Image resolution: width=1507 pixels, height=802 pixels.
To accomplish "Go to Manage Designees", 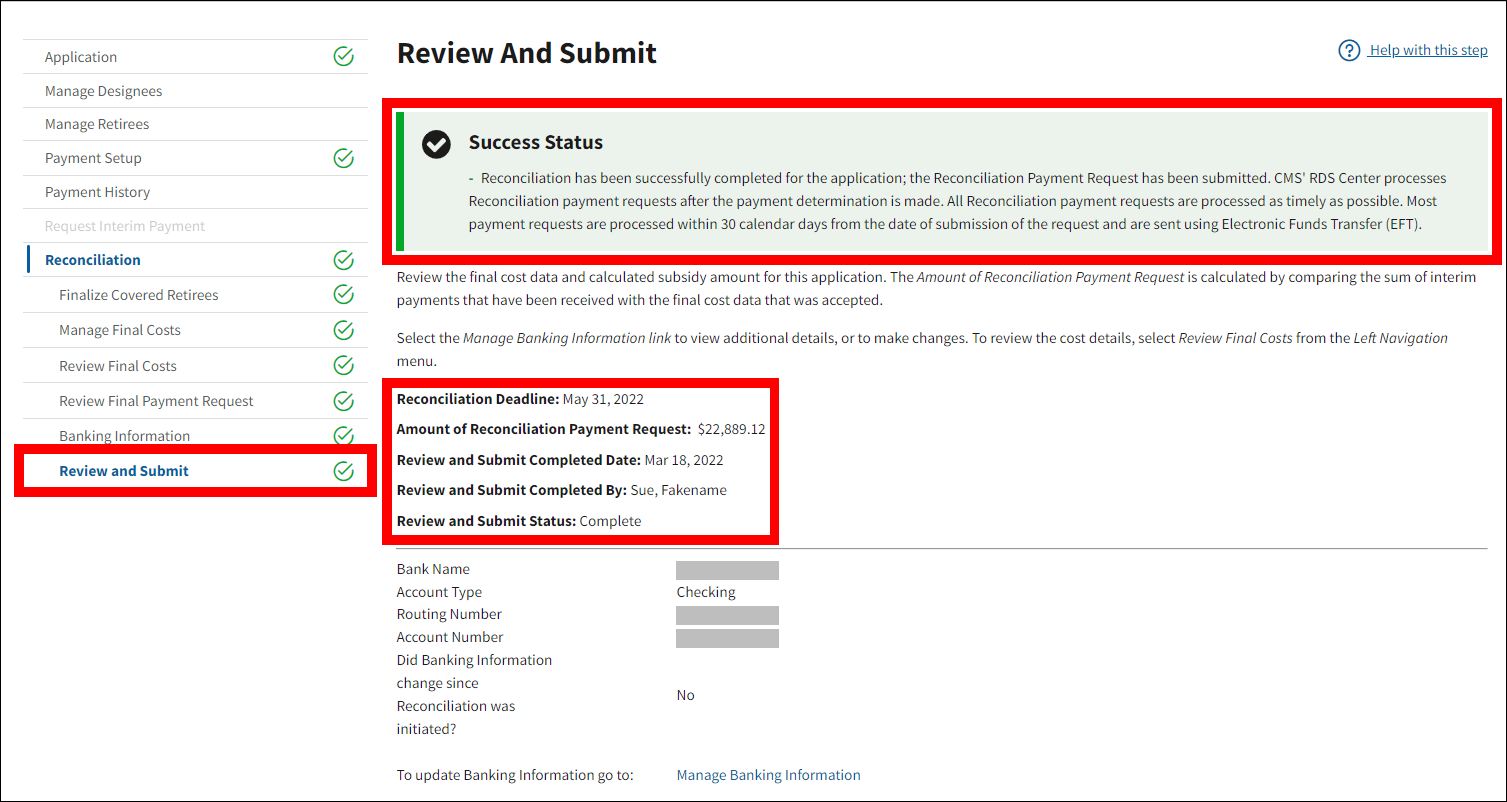I will (103, 91).
